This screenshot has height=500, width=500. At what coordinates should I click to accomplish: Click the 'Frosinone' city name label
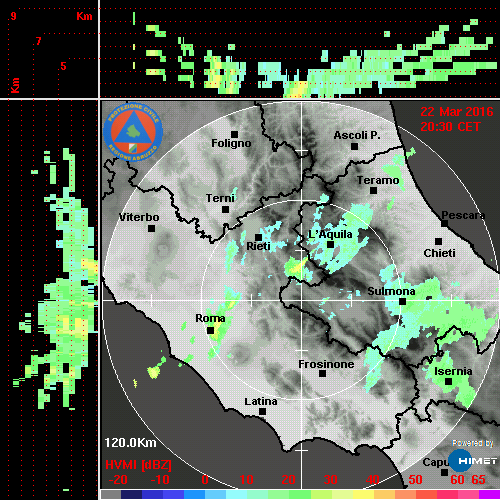click(x=326, y=364)
